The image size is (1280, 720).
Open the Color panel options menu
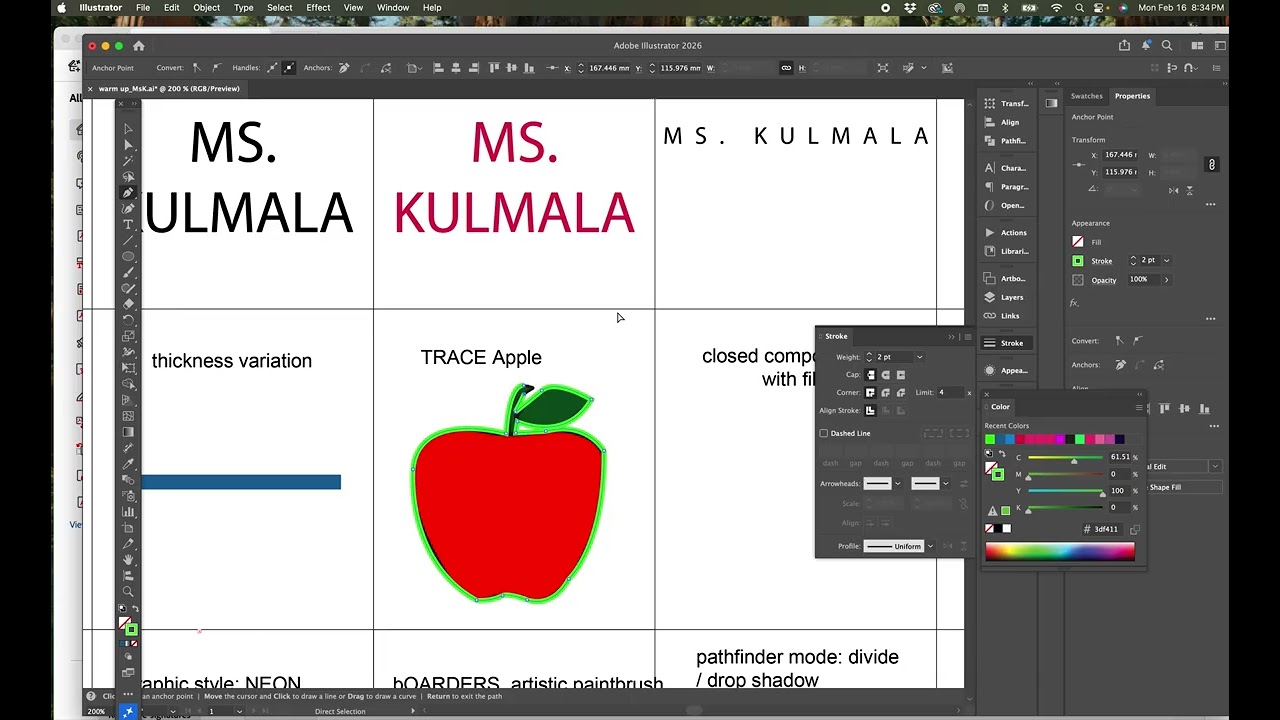point(1139,407)
